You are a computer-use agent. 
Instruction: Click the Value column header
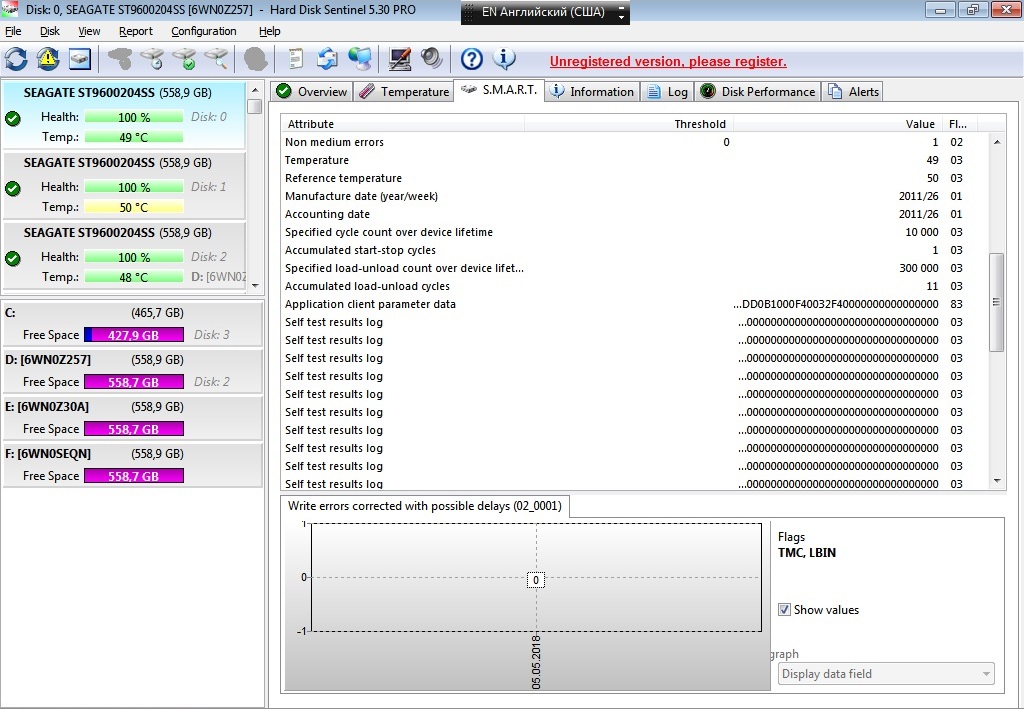click(x=837, y=123)
